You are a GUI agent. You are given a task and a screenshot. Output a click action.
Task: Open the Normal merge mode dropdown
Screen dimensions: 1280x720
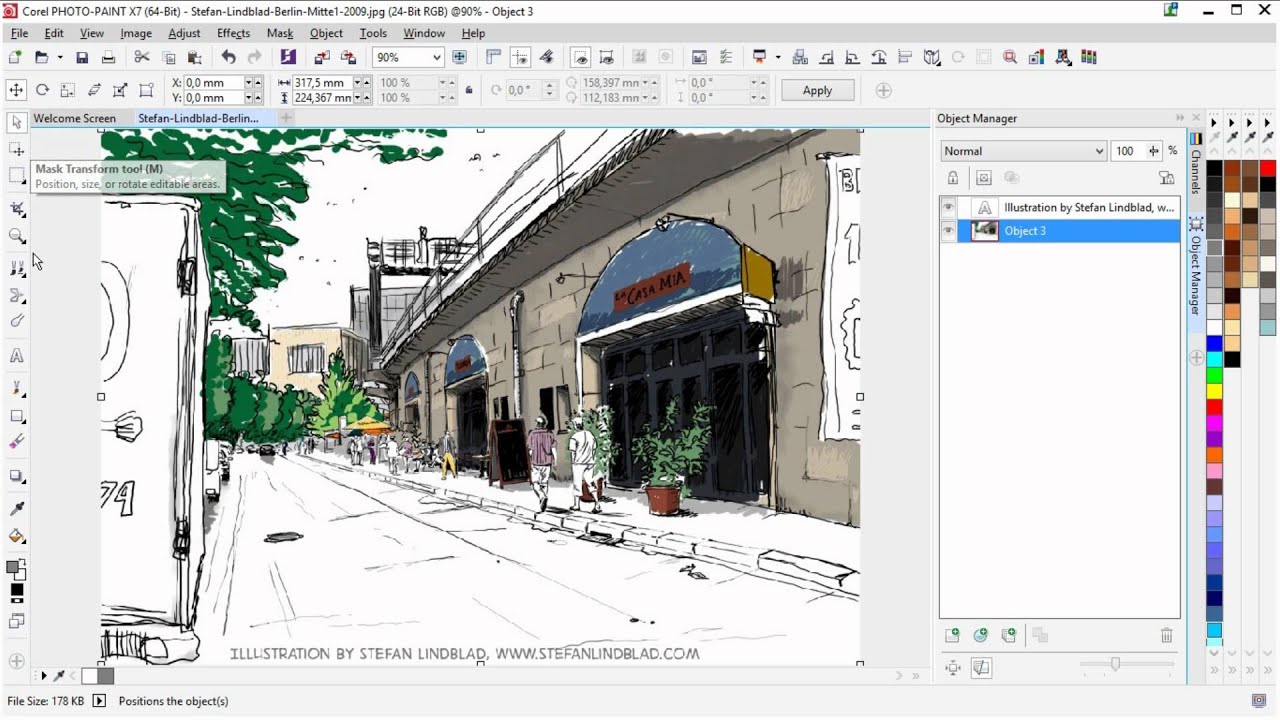click(1024, 151)
